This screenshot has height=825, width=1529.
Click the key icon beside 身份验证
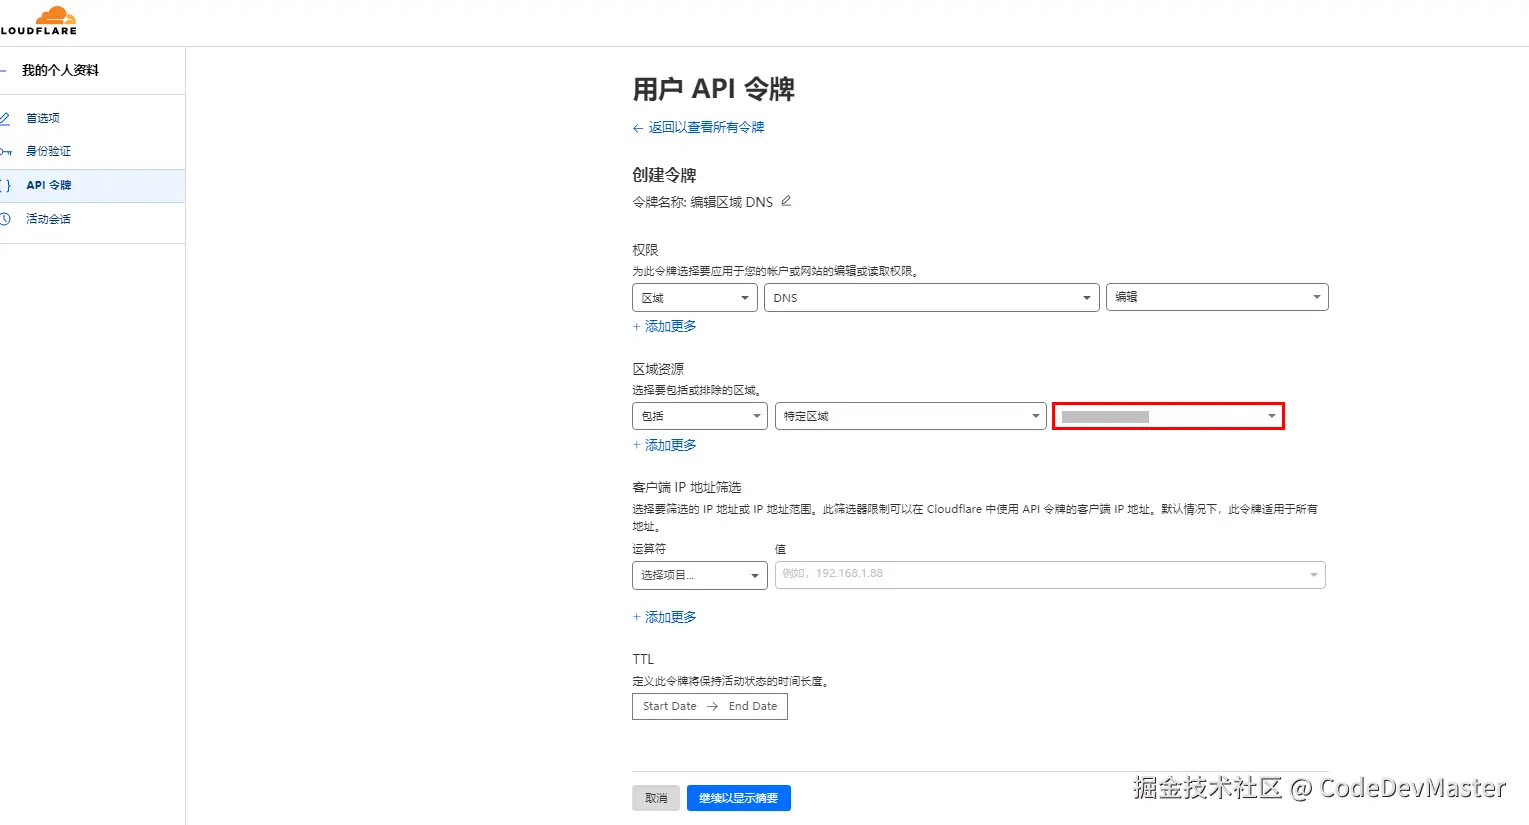coord(6,152)
